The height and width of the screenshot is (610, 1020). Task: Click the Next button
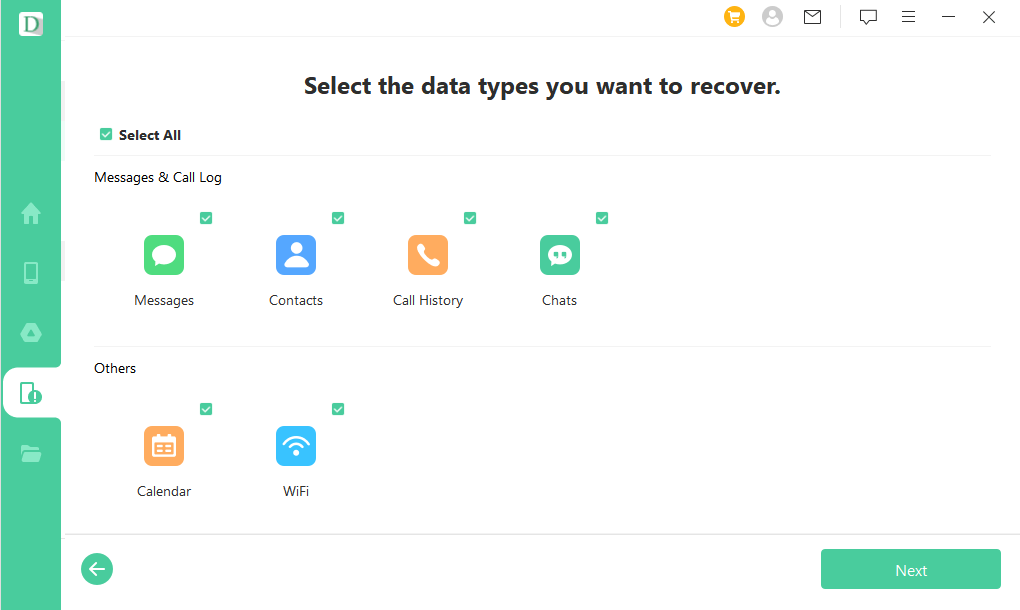pos(910,570)
